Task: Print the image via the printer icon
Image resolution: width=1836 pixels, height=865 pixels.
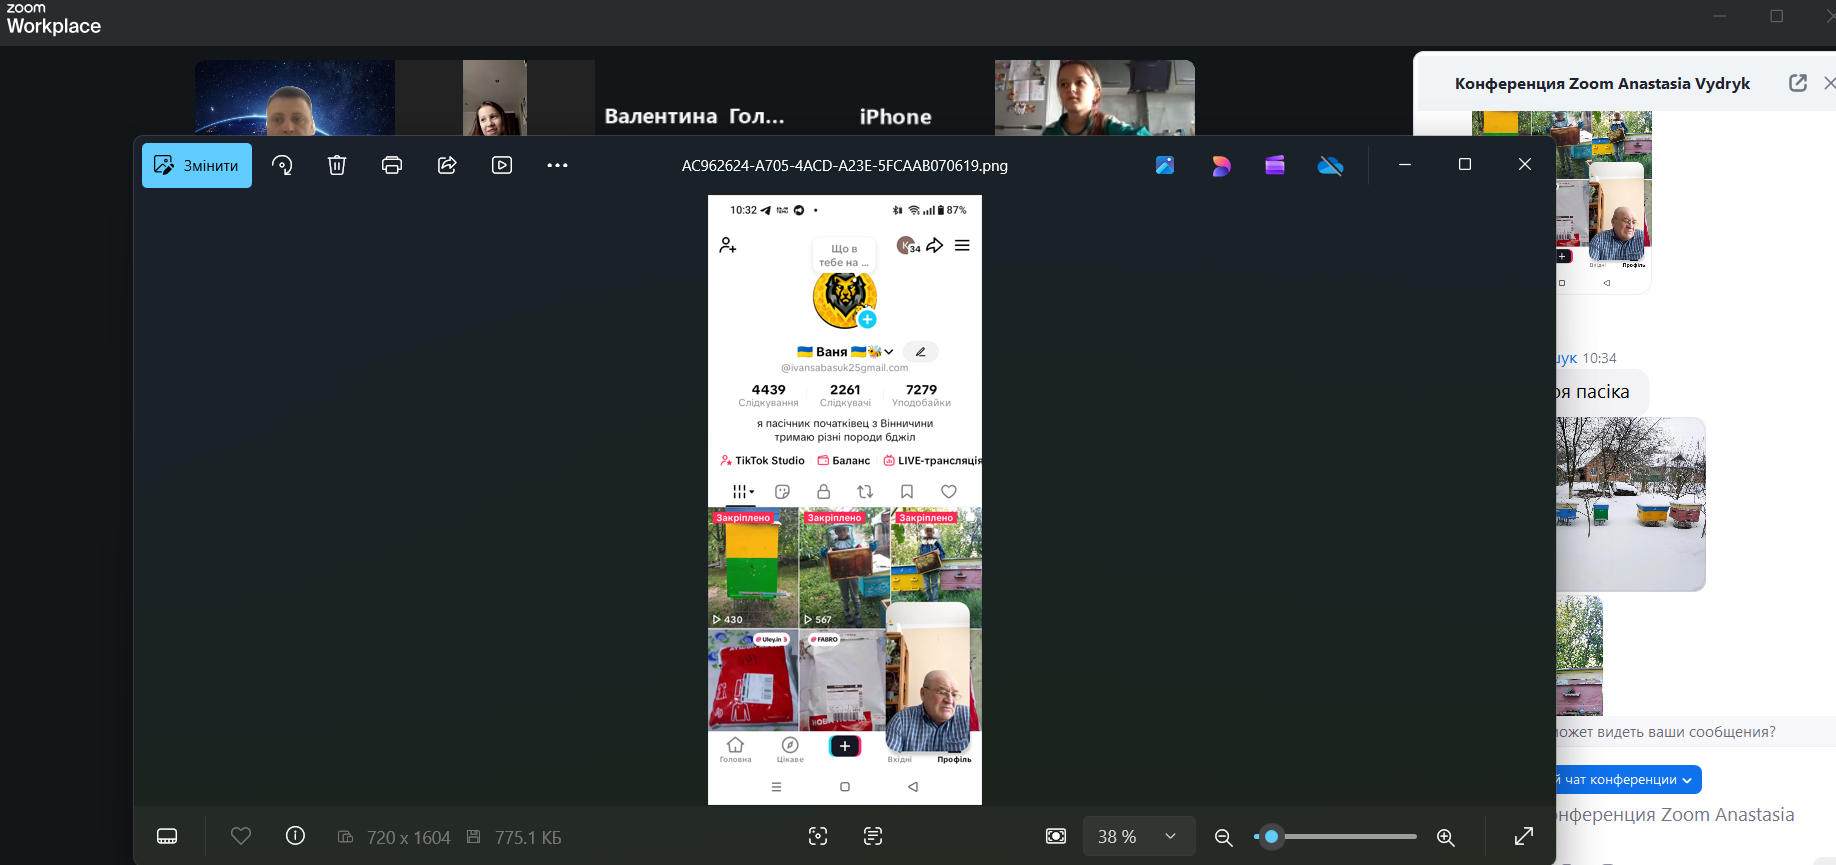Action: point(392,166)
